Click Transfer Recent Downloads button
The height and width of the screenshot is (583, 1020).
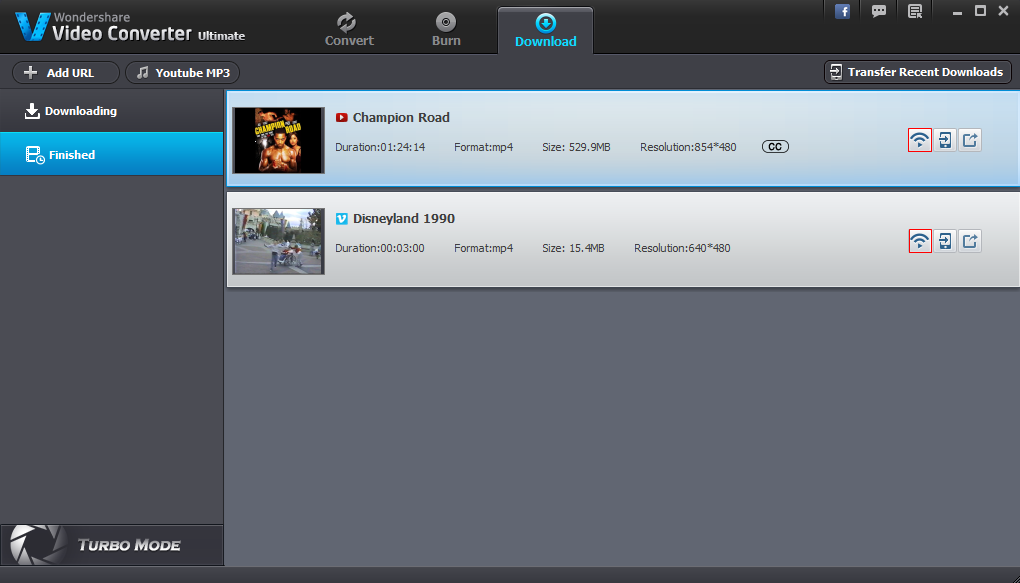click(x=918, y=72)
